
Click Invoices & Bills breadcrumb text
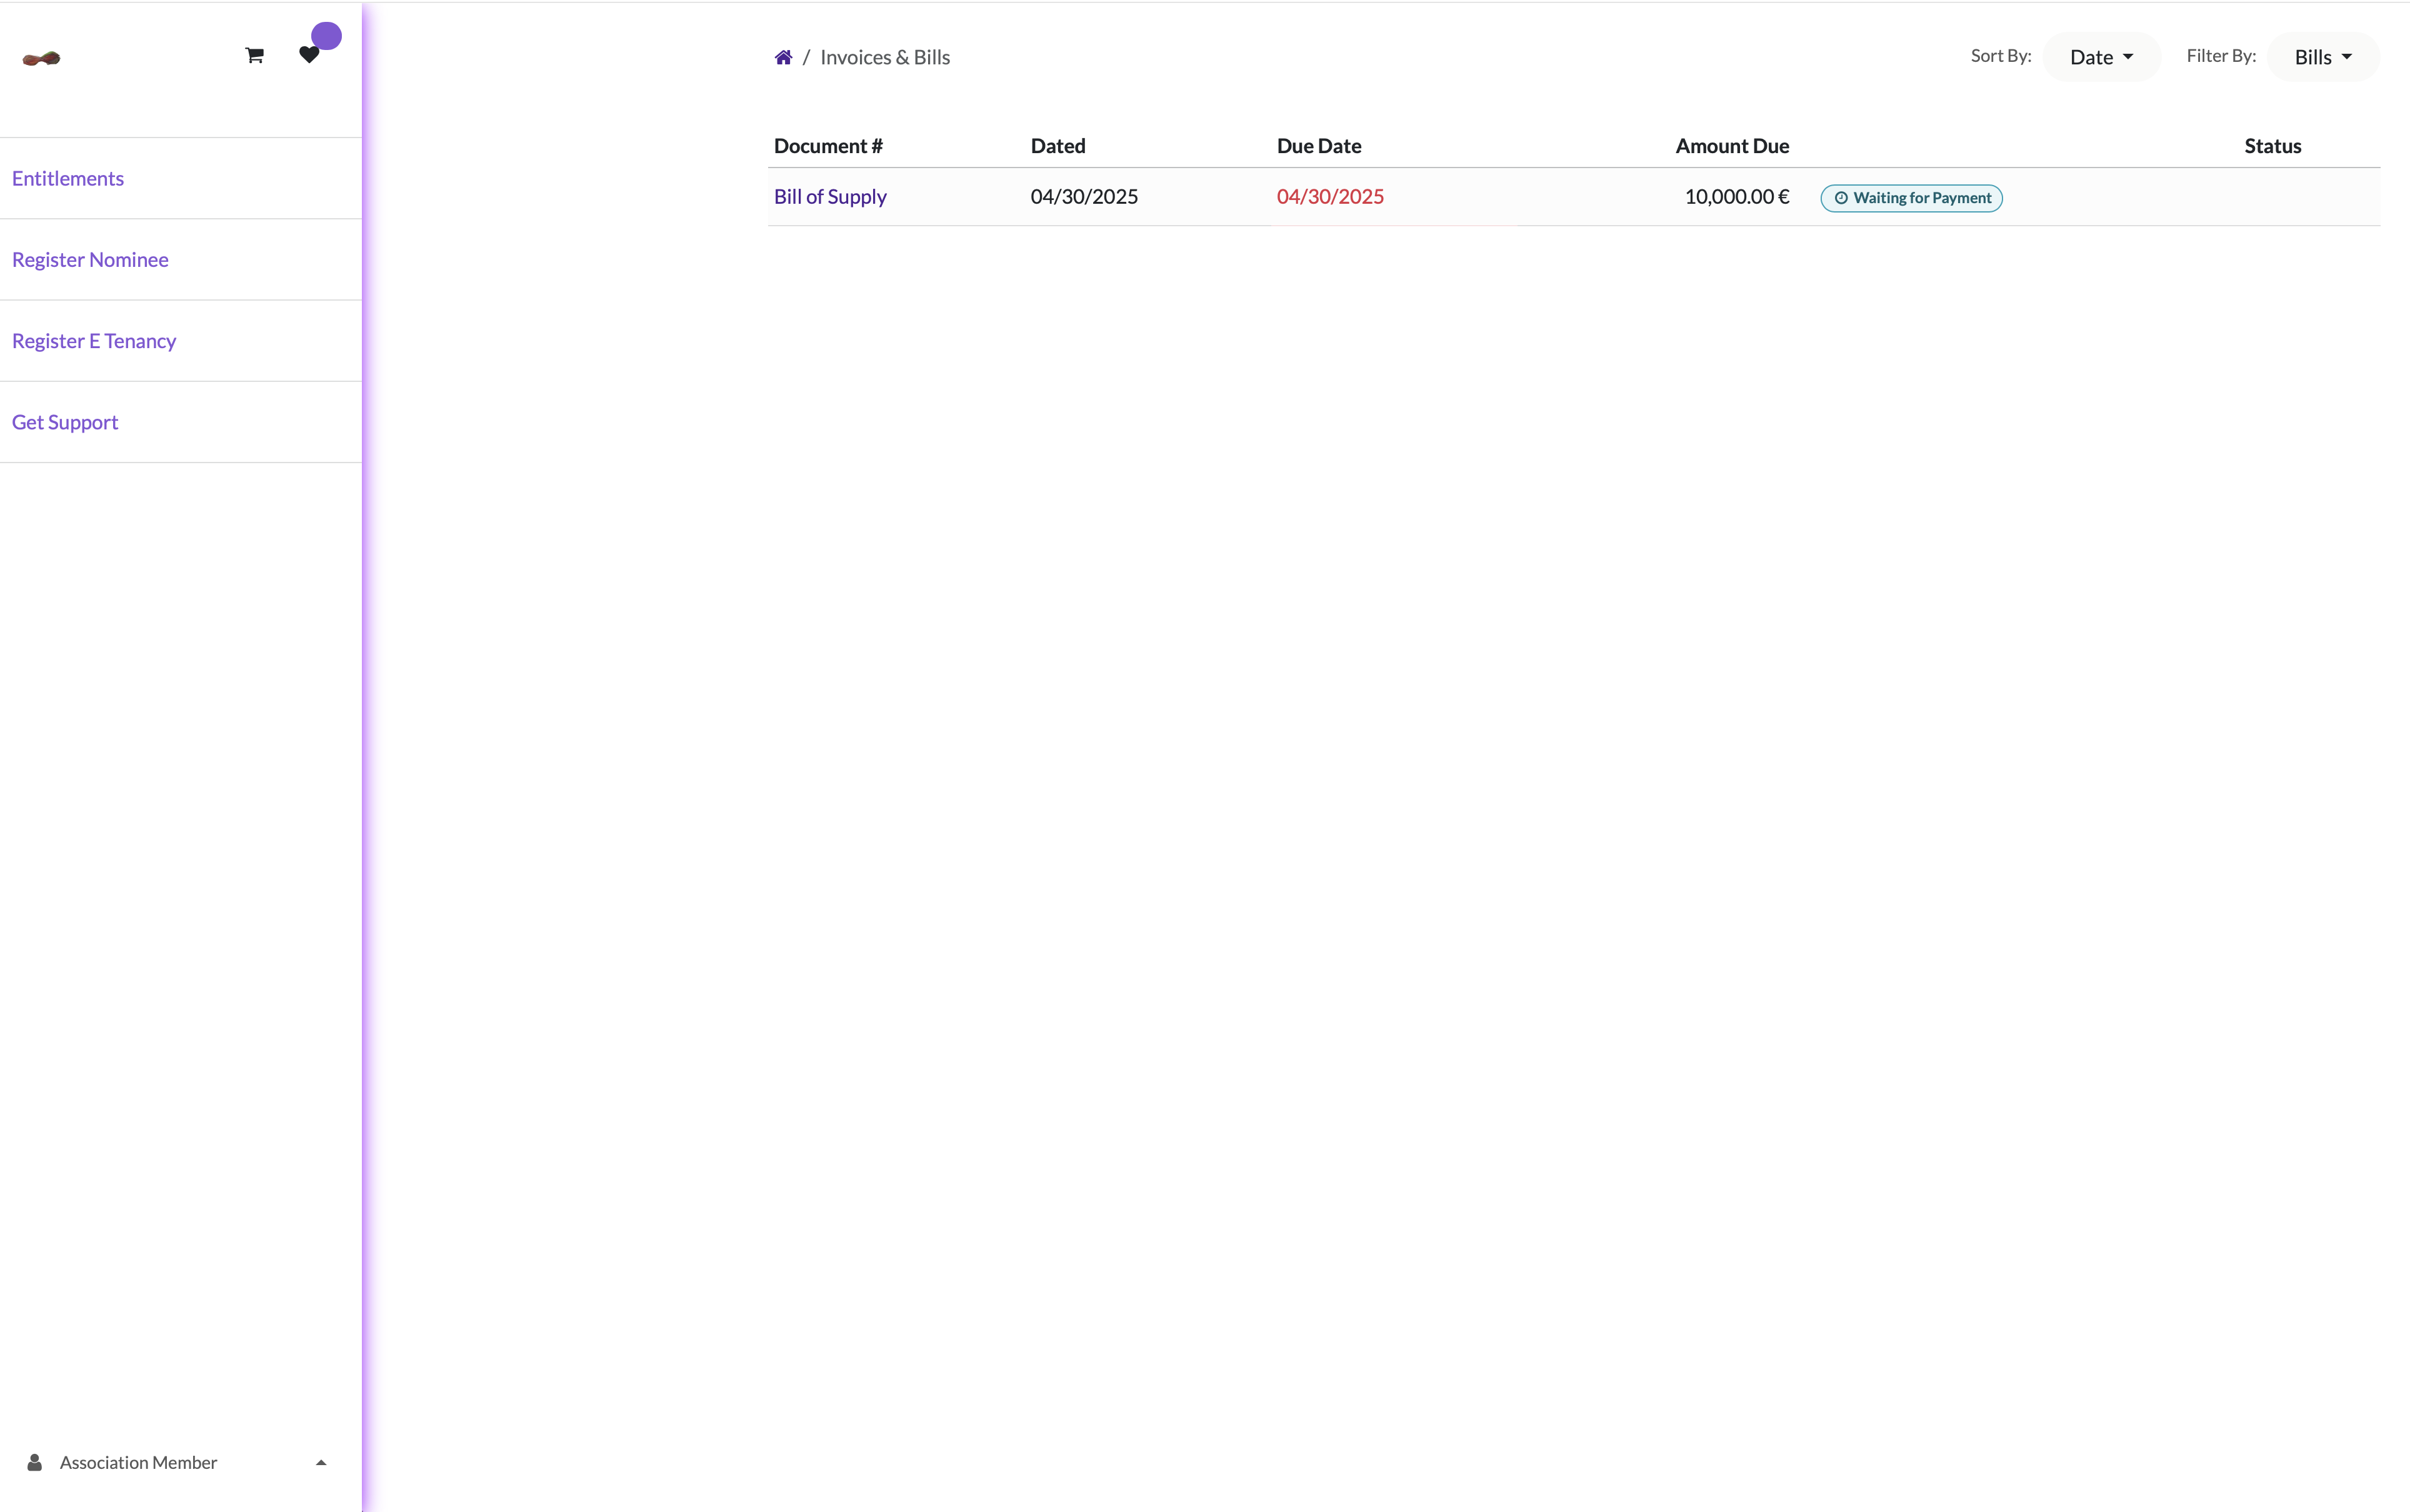point(885,58)
